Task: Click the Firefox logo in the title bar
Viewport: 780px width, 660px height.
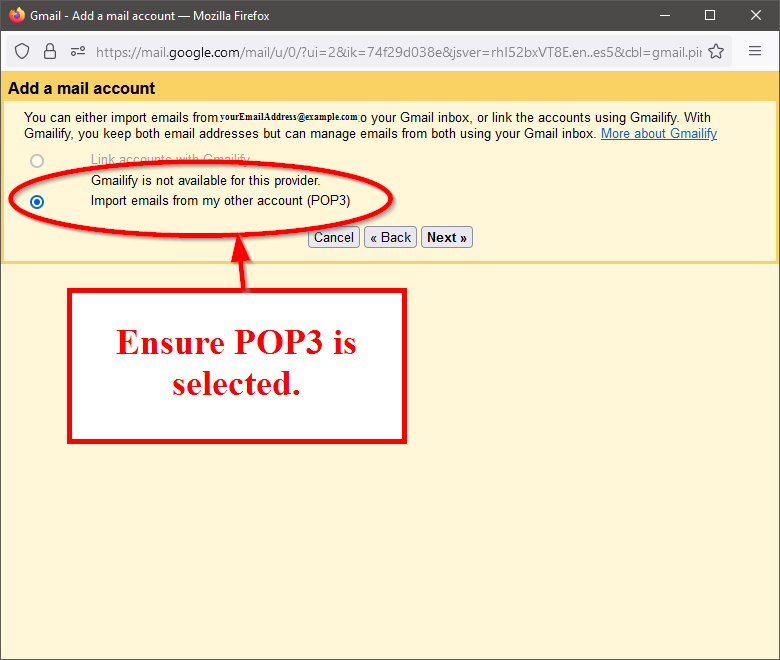Action: (16, 15)
